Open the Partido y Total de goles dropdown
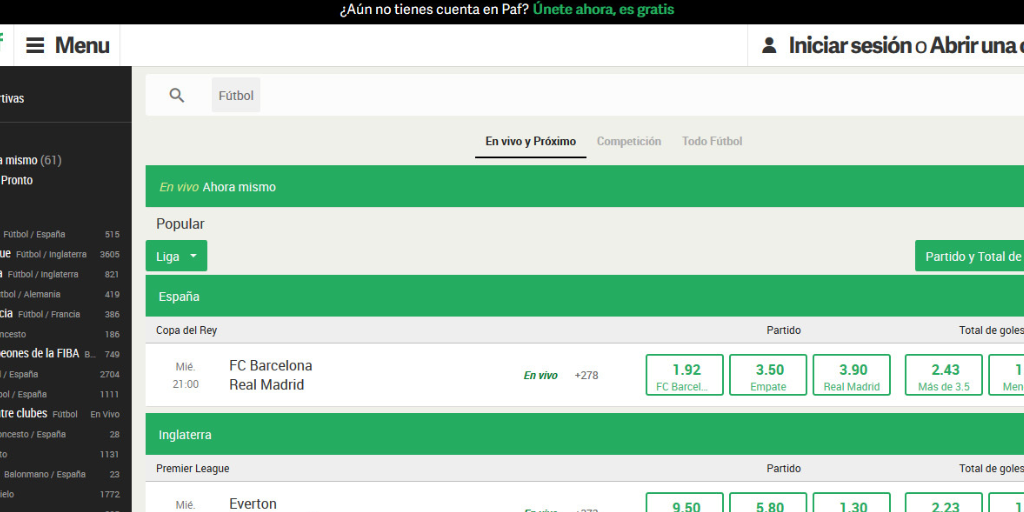The height and width of the screenshot is (512, 1024). [x=970, y=256]
